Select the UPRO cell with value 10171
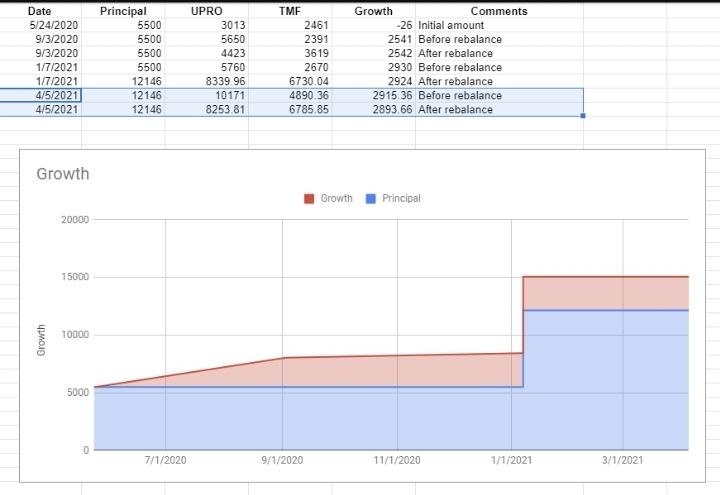The image size is (720, 495). [207, 96]
